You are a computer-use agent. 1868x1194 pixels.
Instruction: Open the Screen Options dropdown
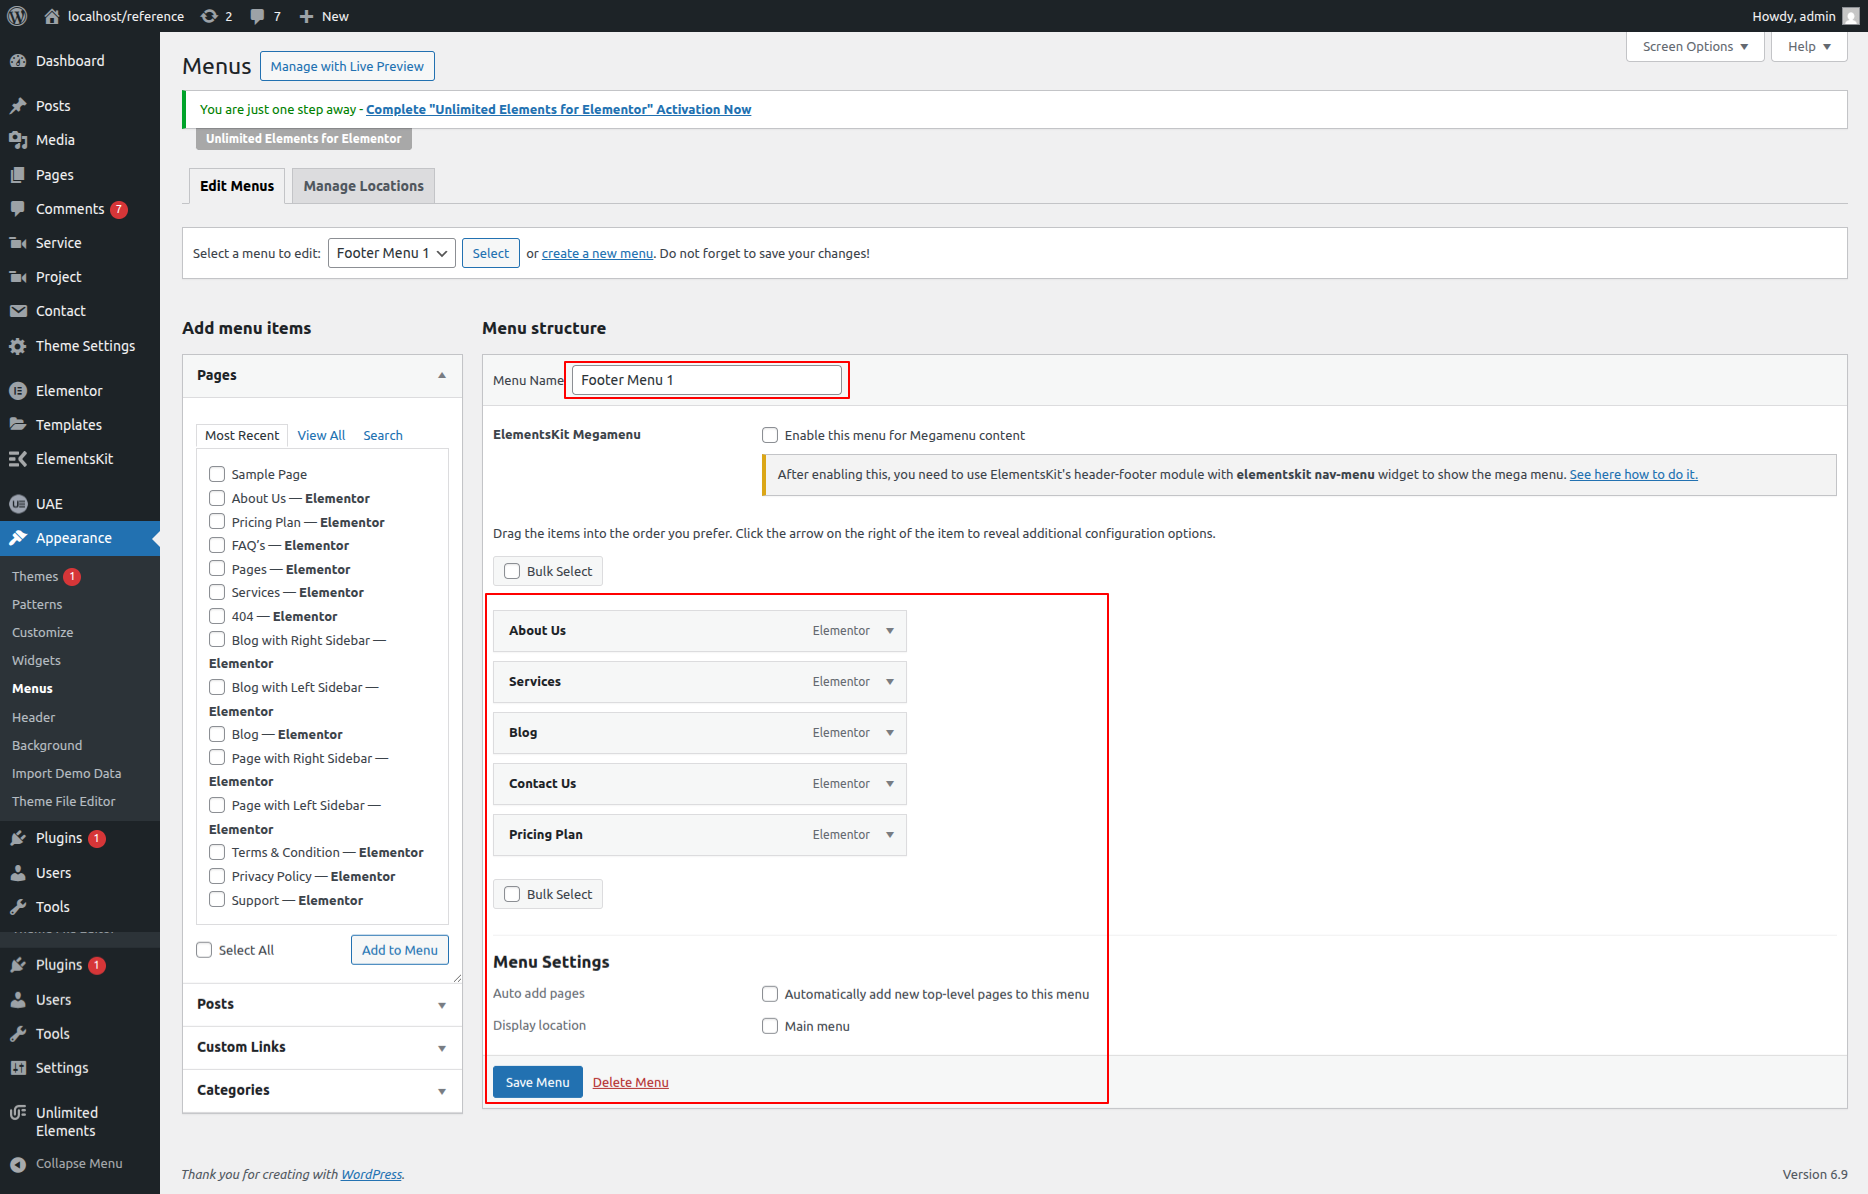(1695, 46)
